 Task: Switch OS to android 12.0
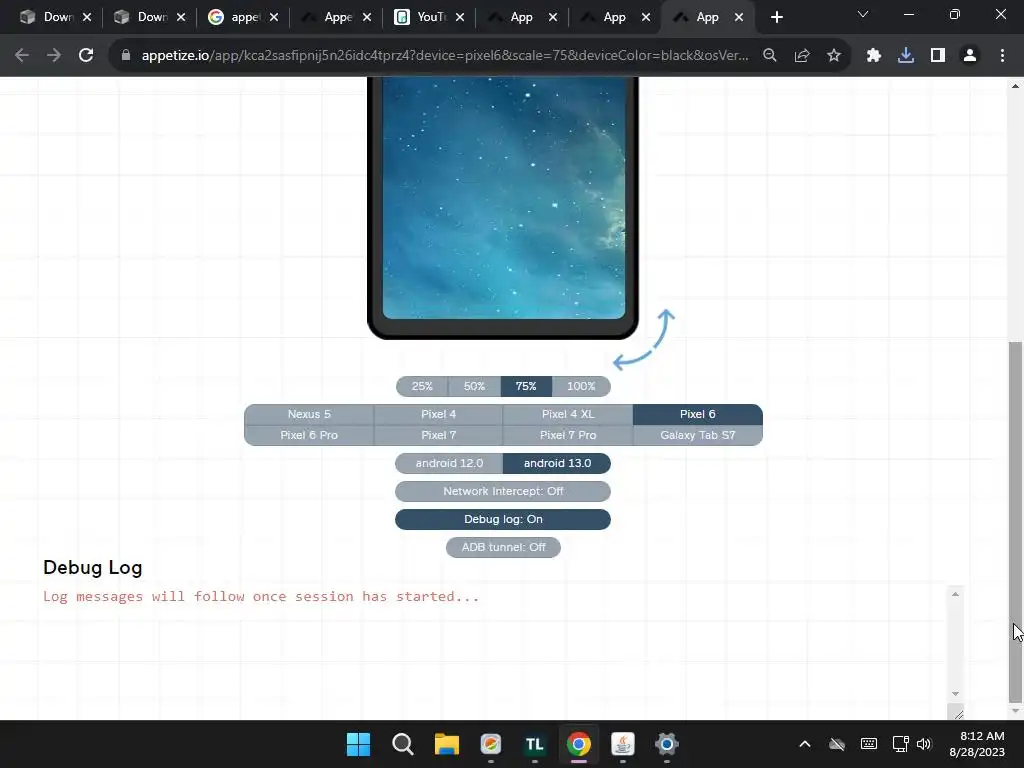[449, 463]
